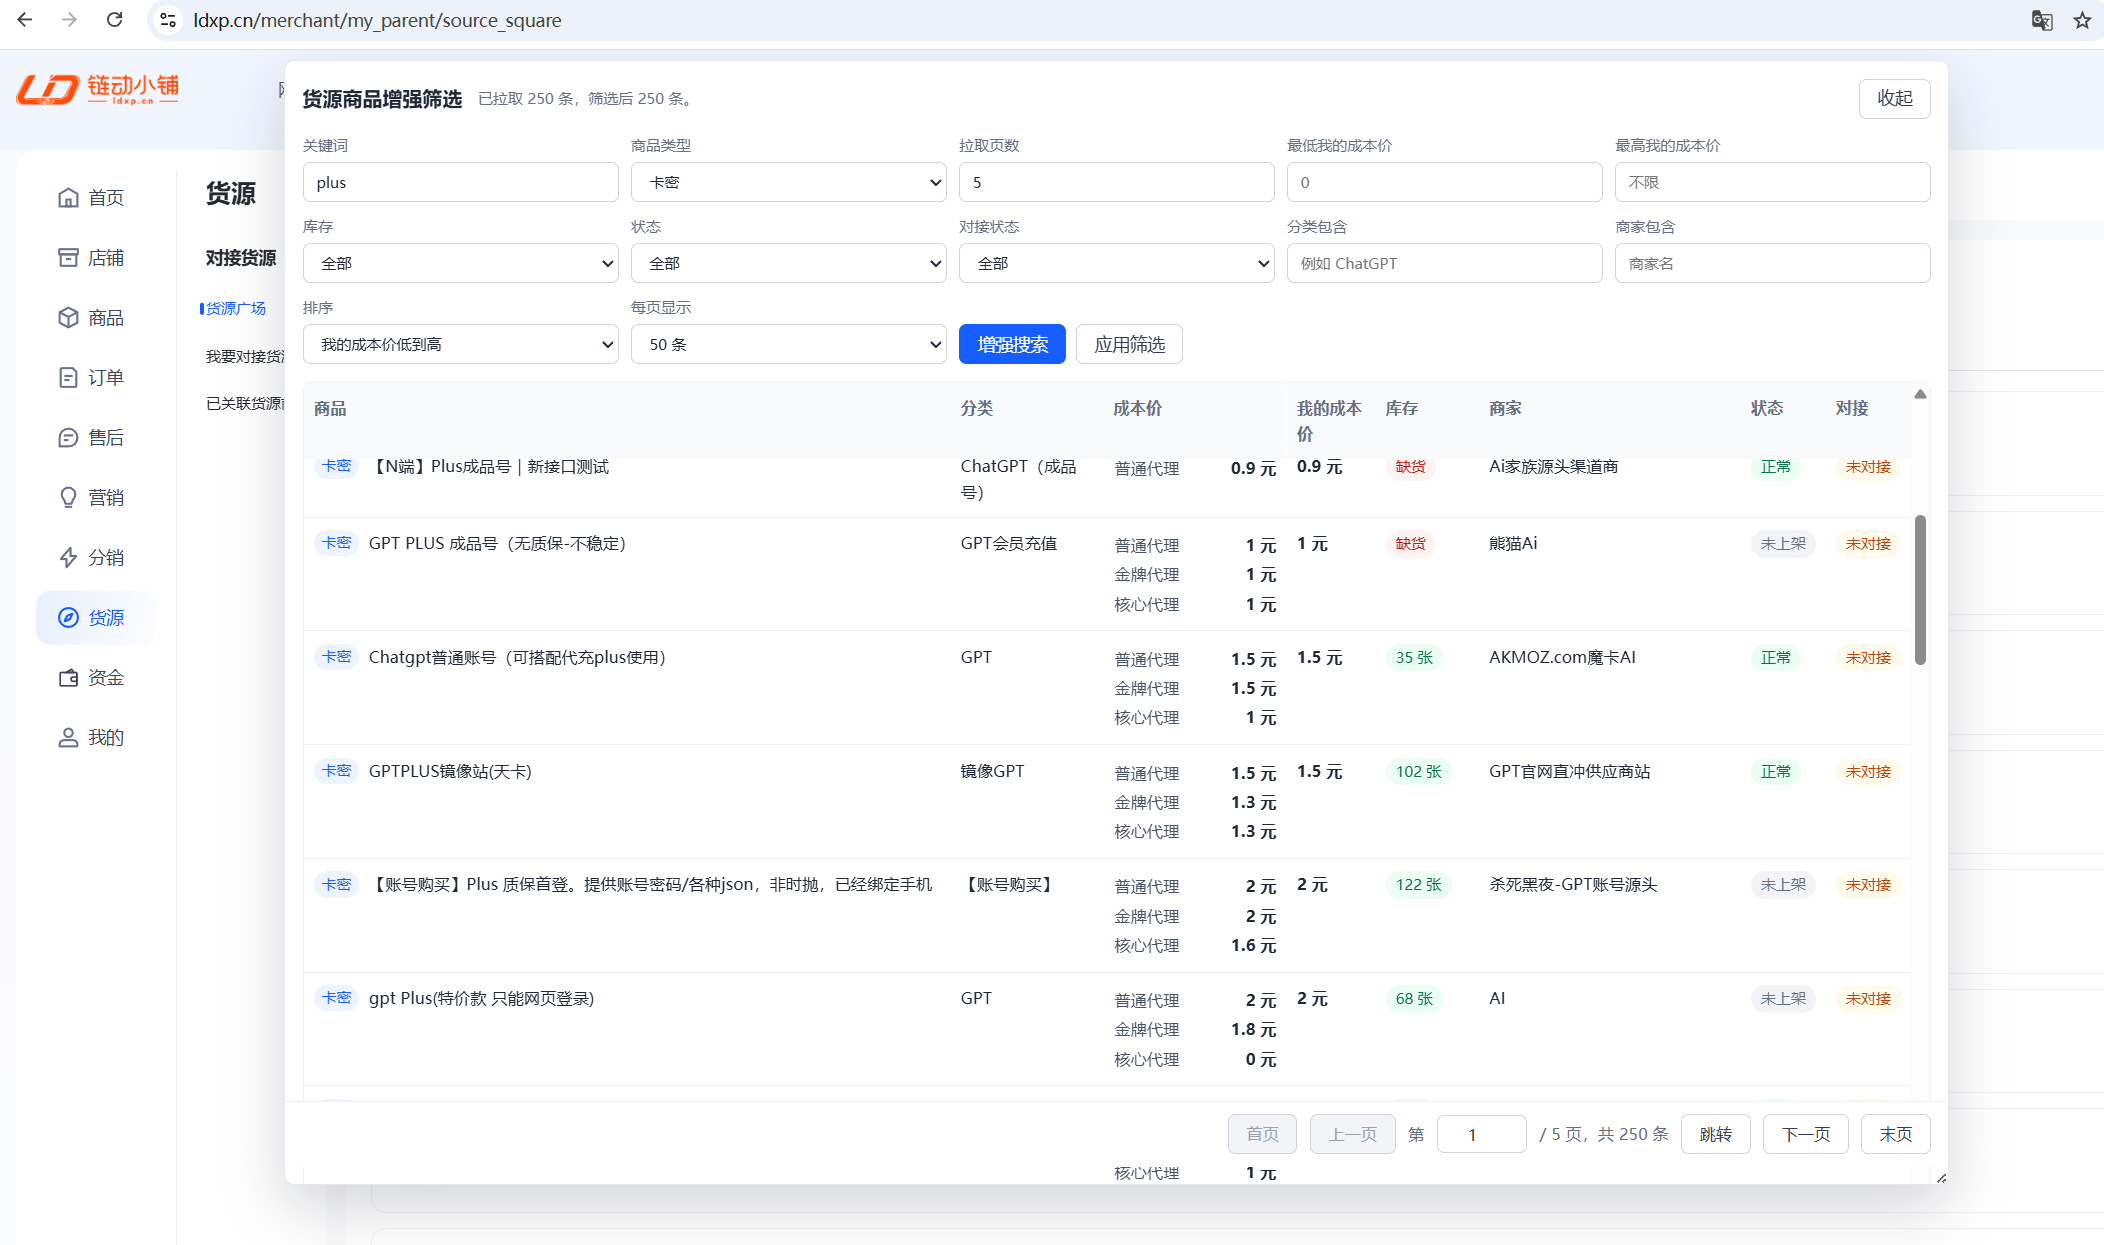
Task: Select 货源 in the sidebar
Action: click(96, 618)
